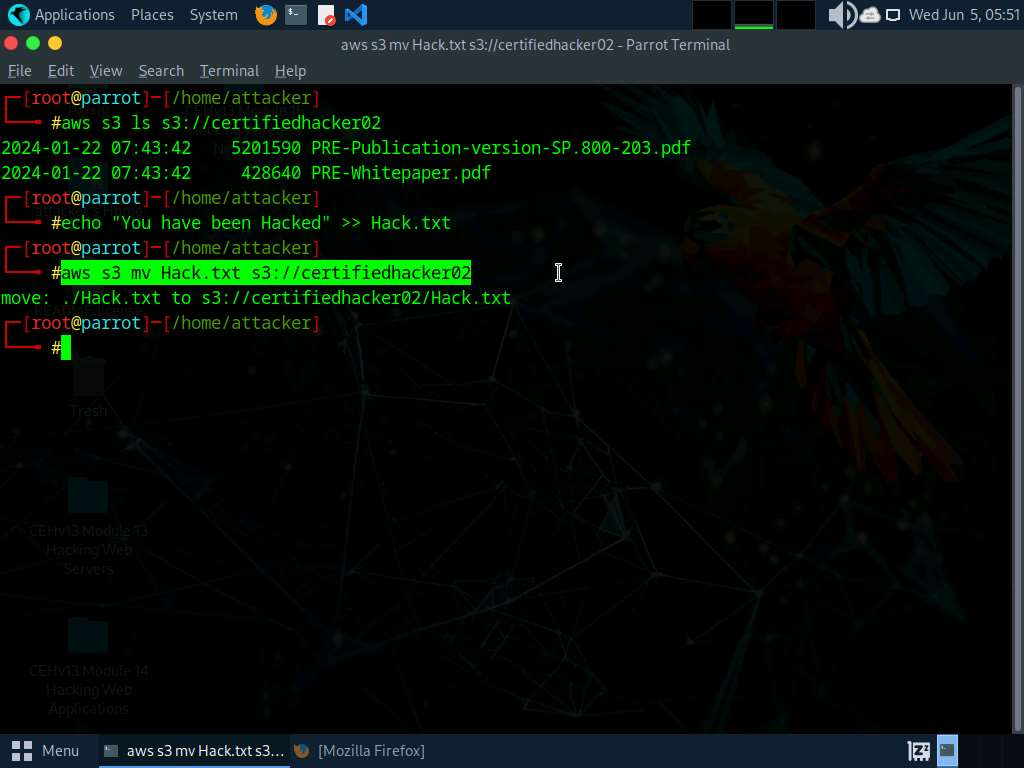
Task: Open the Help menu
Action: (x=290, y=71)
